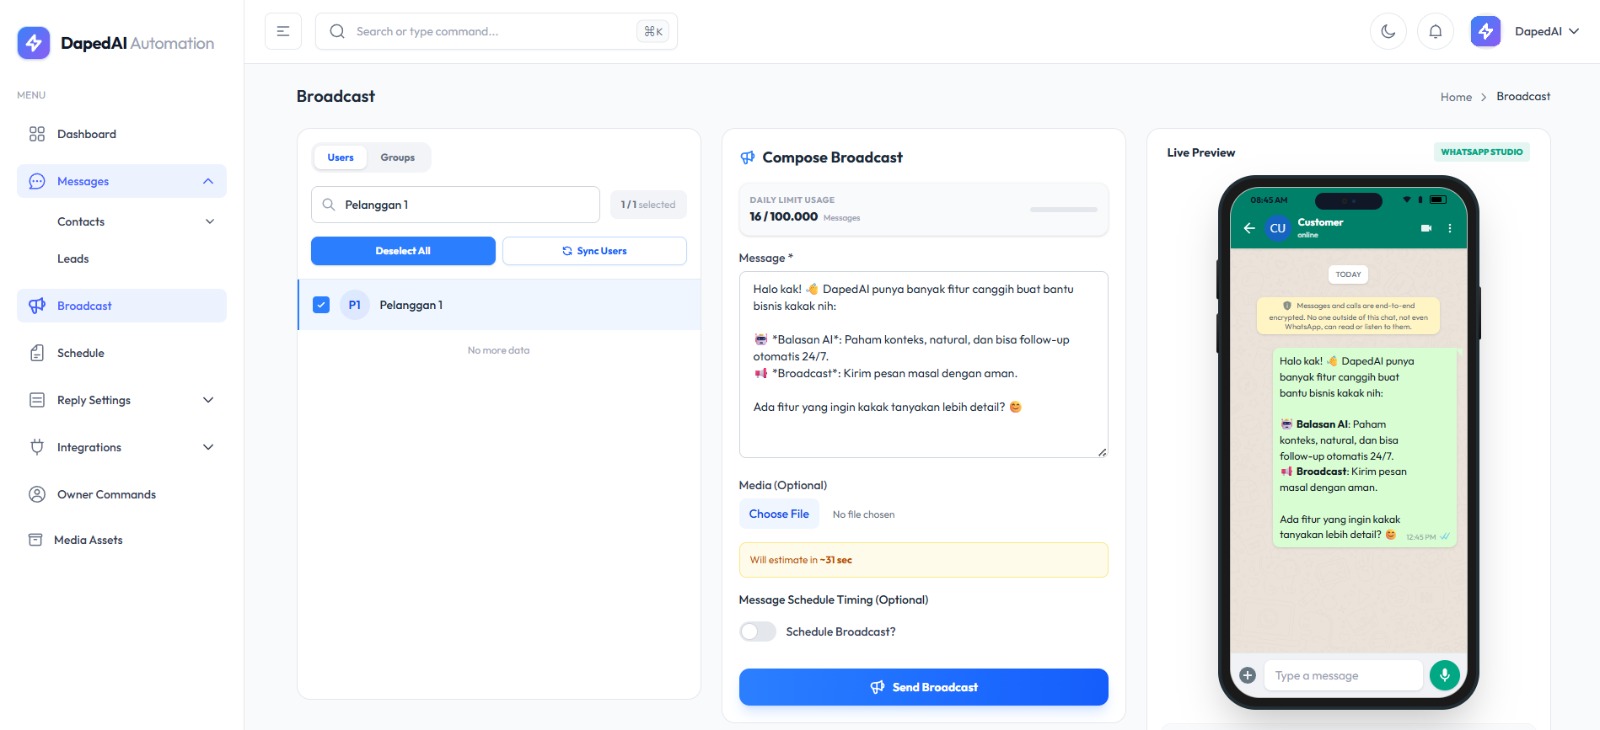The image size is (1600, 730).
Task: Click the 16 / 100.000 usage value
Action: tap(783, 216)
